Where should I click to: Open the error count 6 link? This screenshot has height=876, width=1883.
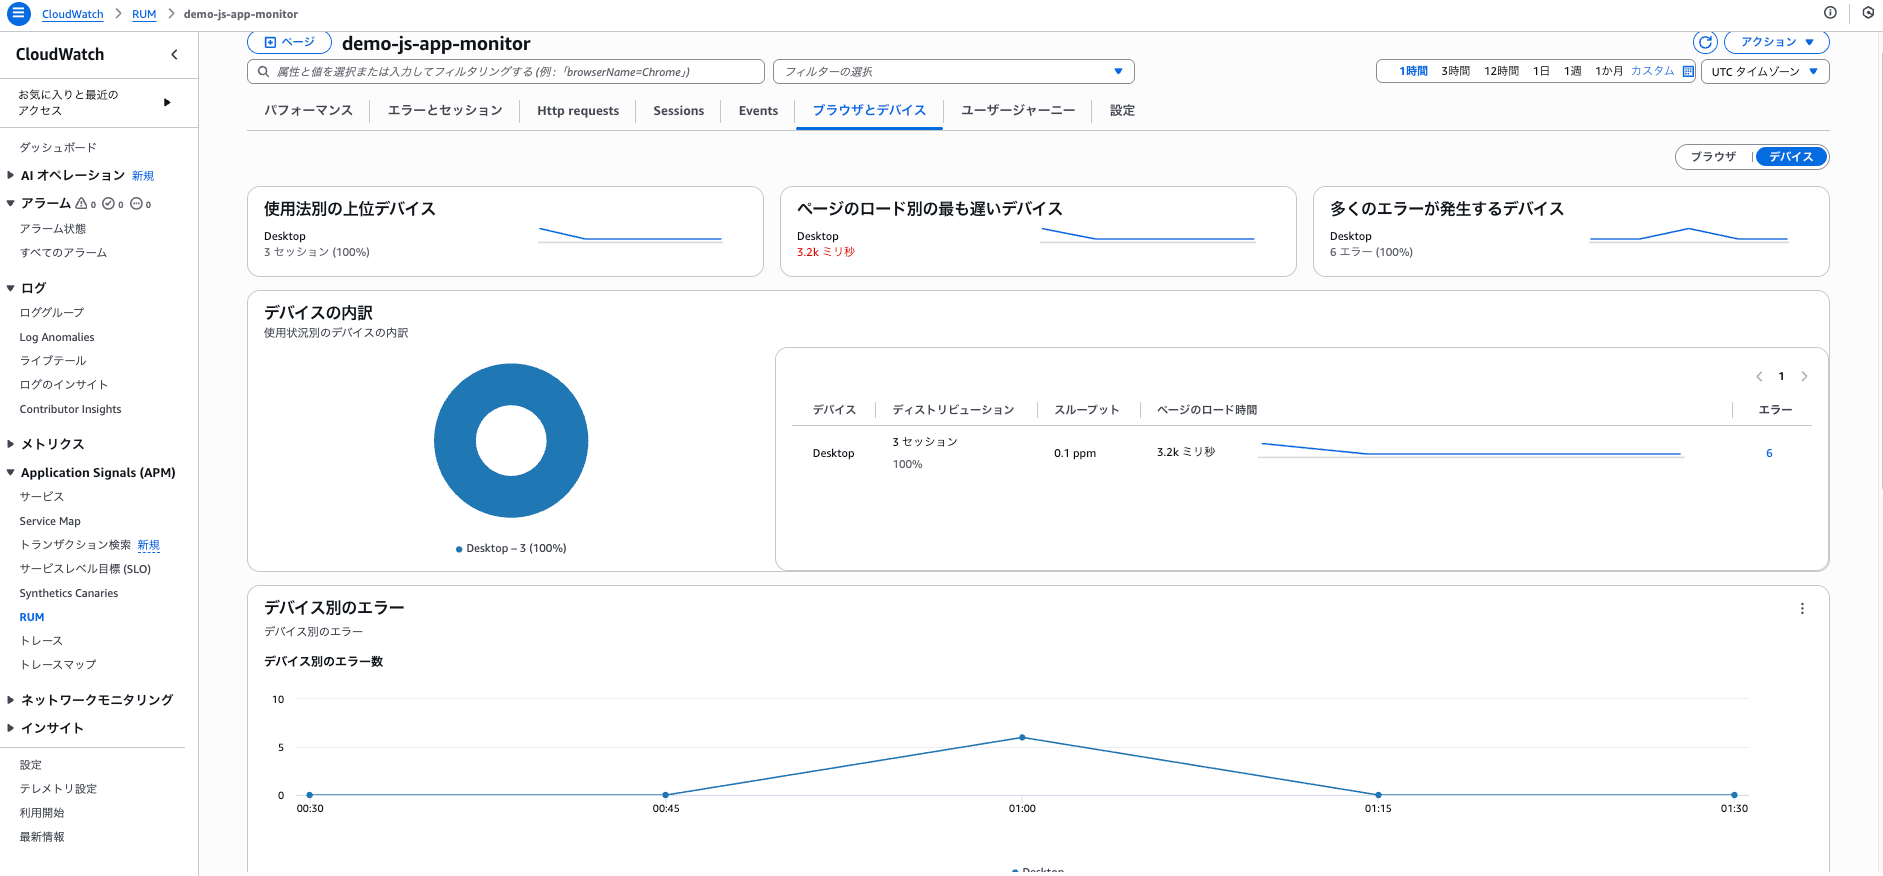1769,453
